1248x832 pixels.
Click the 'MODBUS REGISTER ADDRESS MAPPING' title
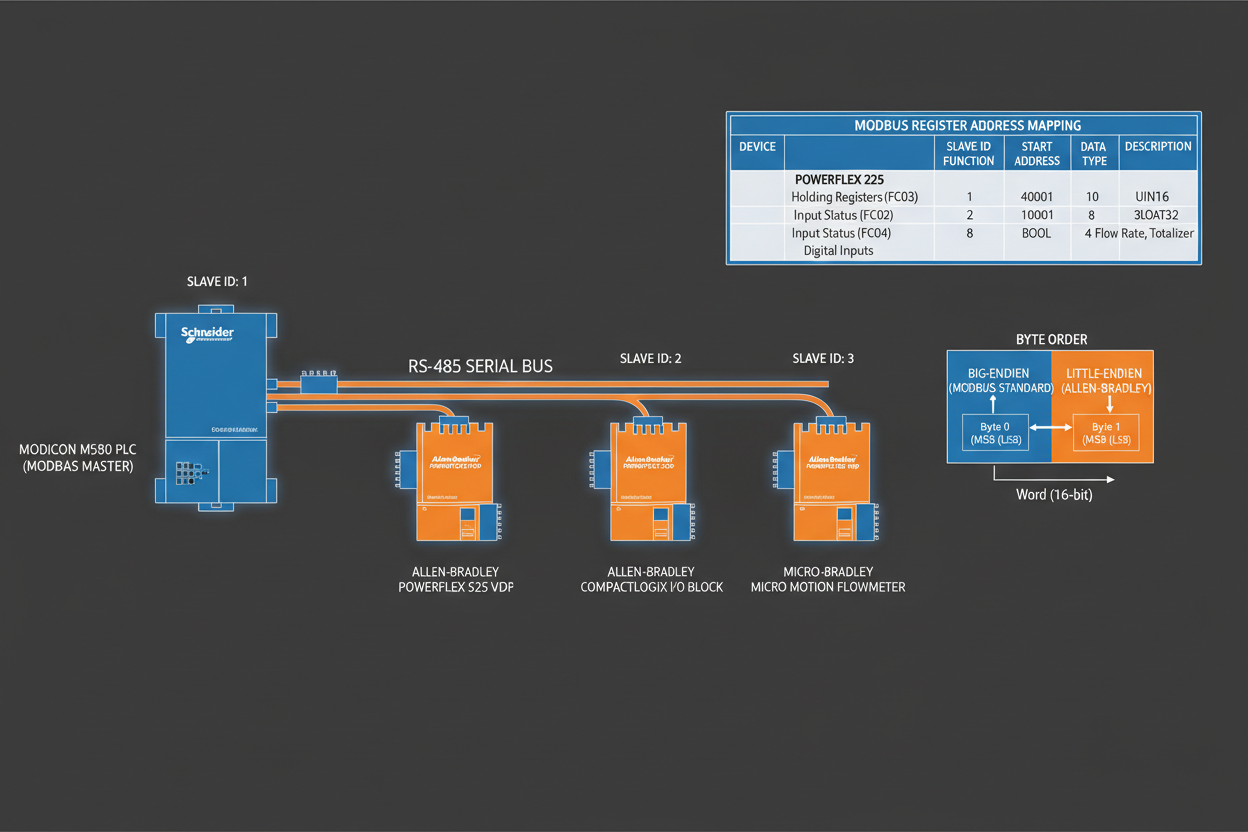[967, 125]
